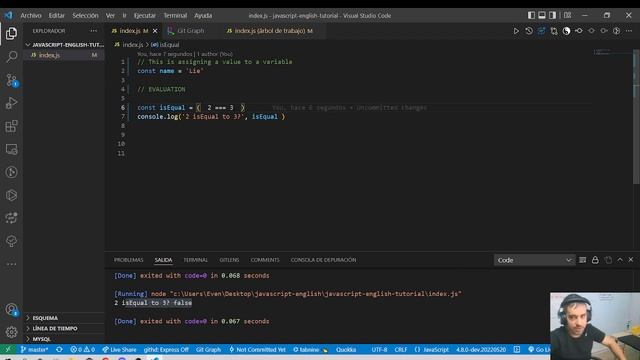
Task: Open the Ayuda menu
Action: click(203, 16)
